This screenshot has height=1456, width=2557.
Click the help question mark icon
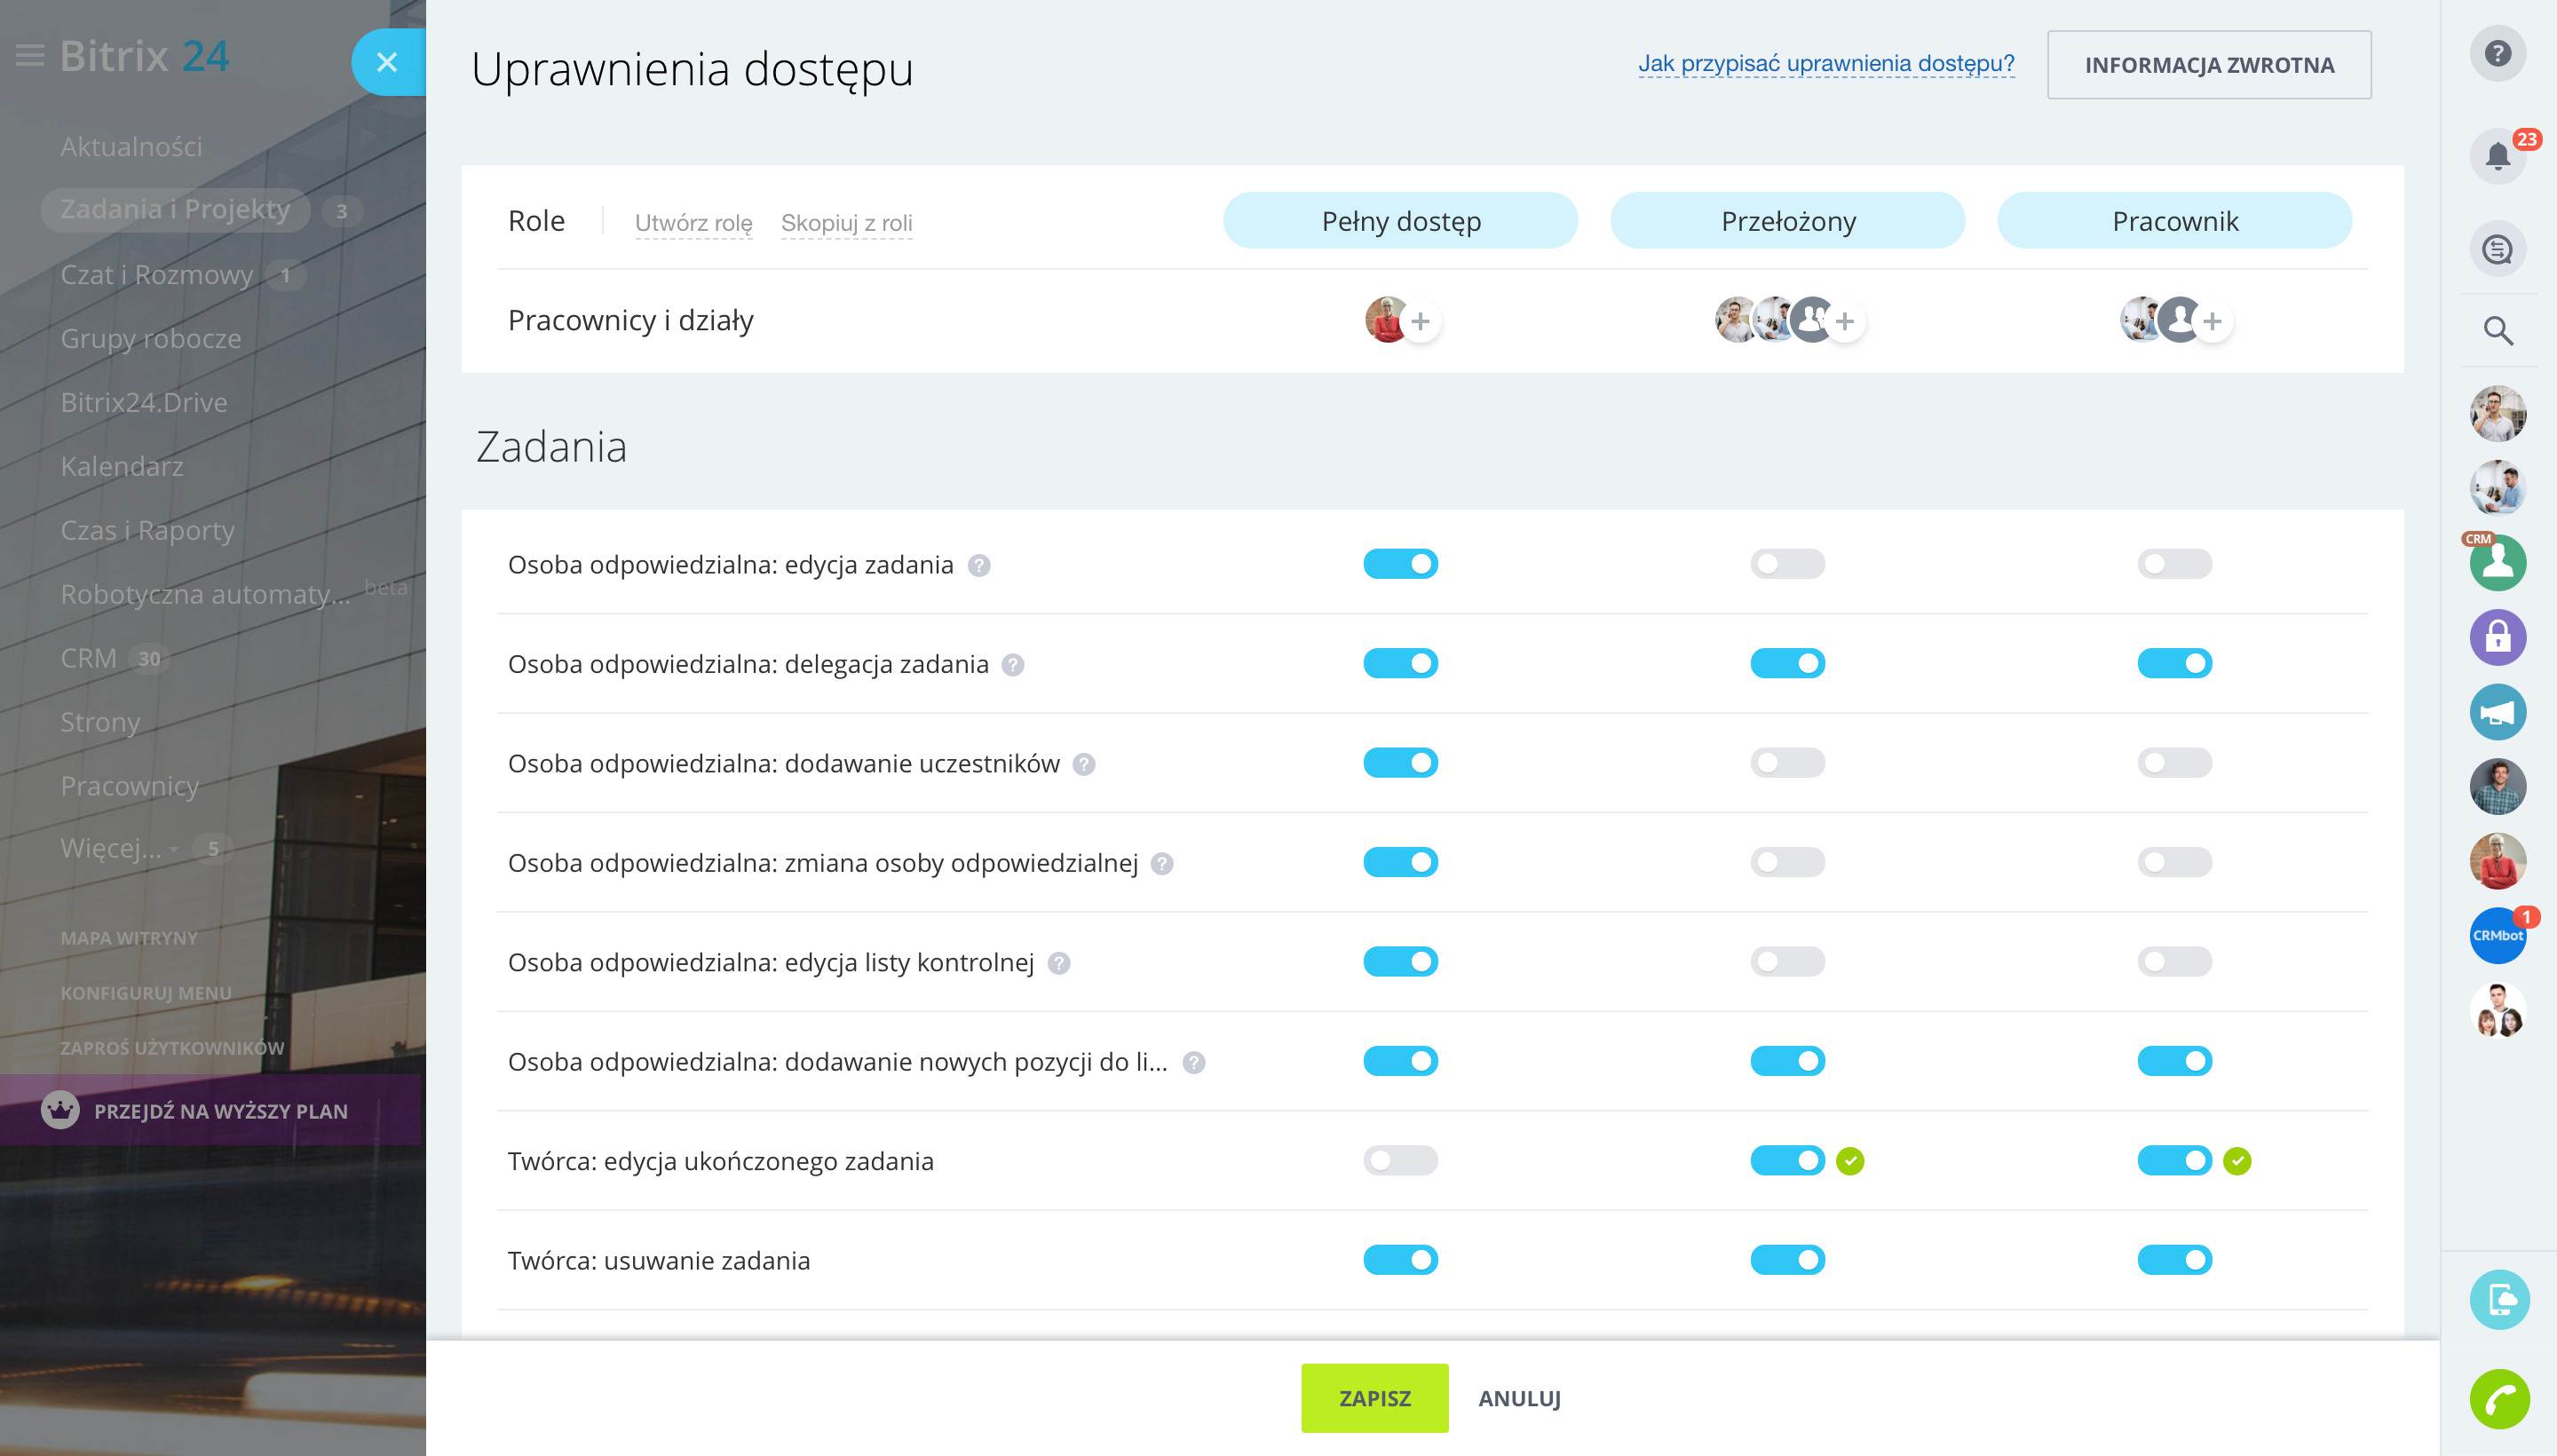pos(2497,53)
